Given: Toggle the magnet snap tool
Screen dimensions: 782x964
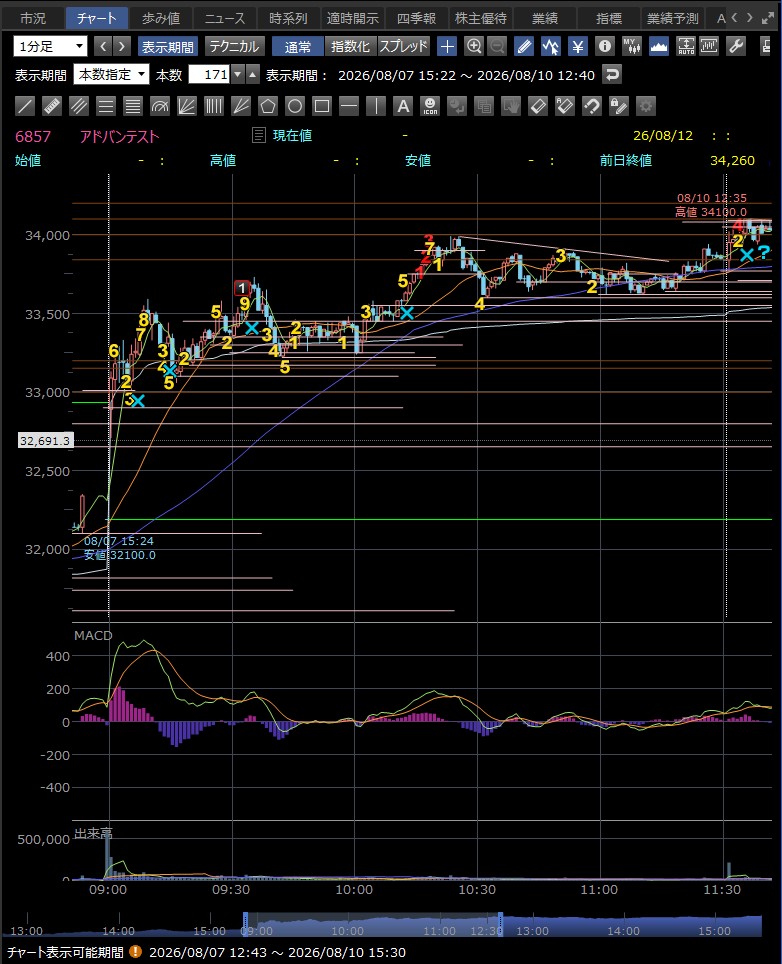Looking at the screenshot, I should point(592,106).
